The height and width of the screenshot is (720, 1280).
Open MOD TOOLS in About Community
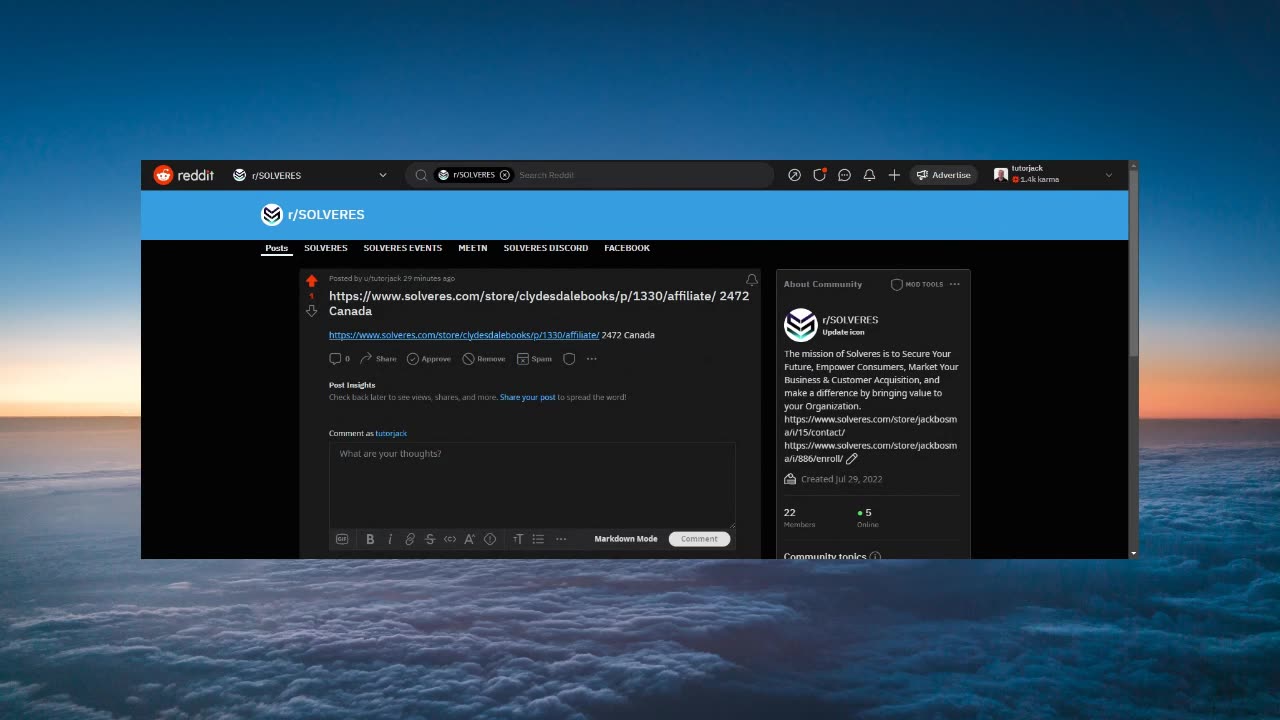pos(917,284)
